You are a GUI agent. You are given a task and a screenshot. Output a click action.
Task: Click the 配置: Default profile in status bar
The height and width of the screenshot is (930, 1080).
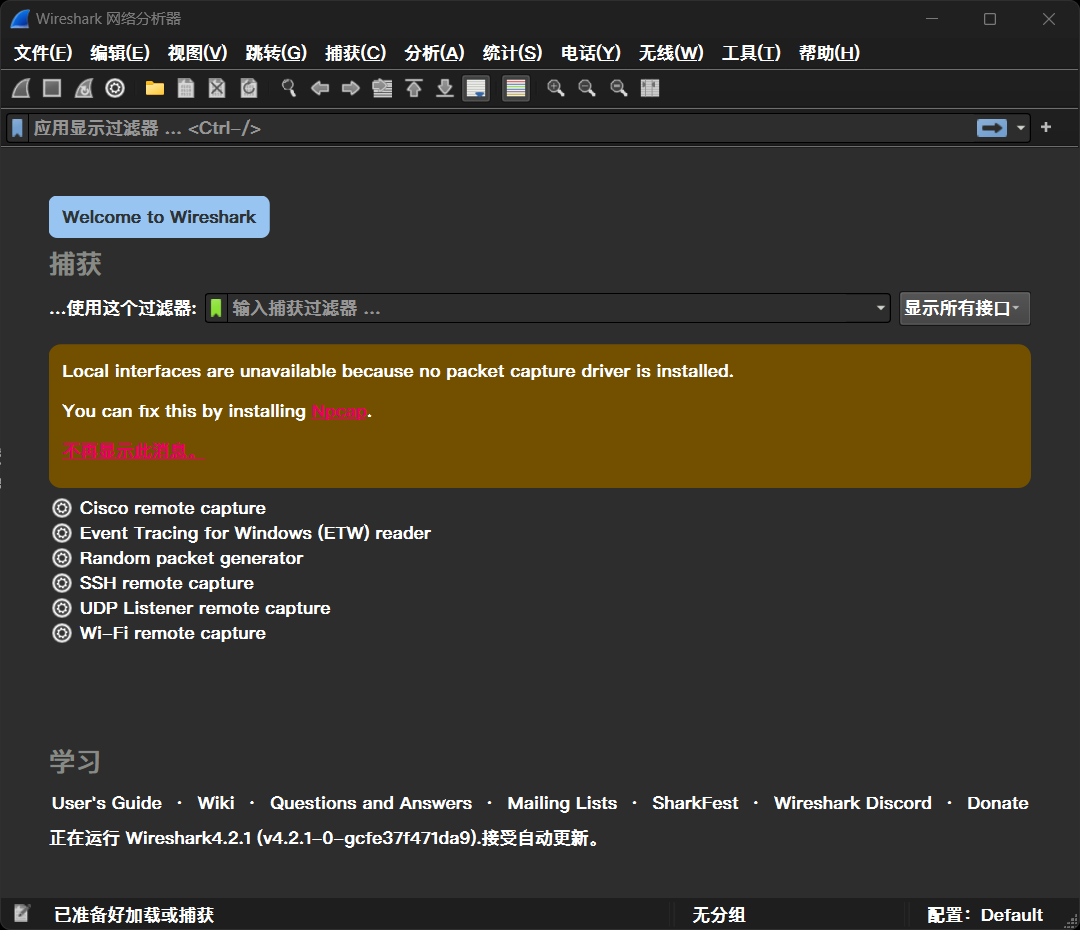(x=985, y=915)
